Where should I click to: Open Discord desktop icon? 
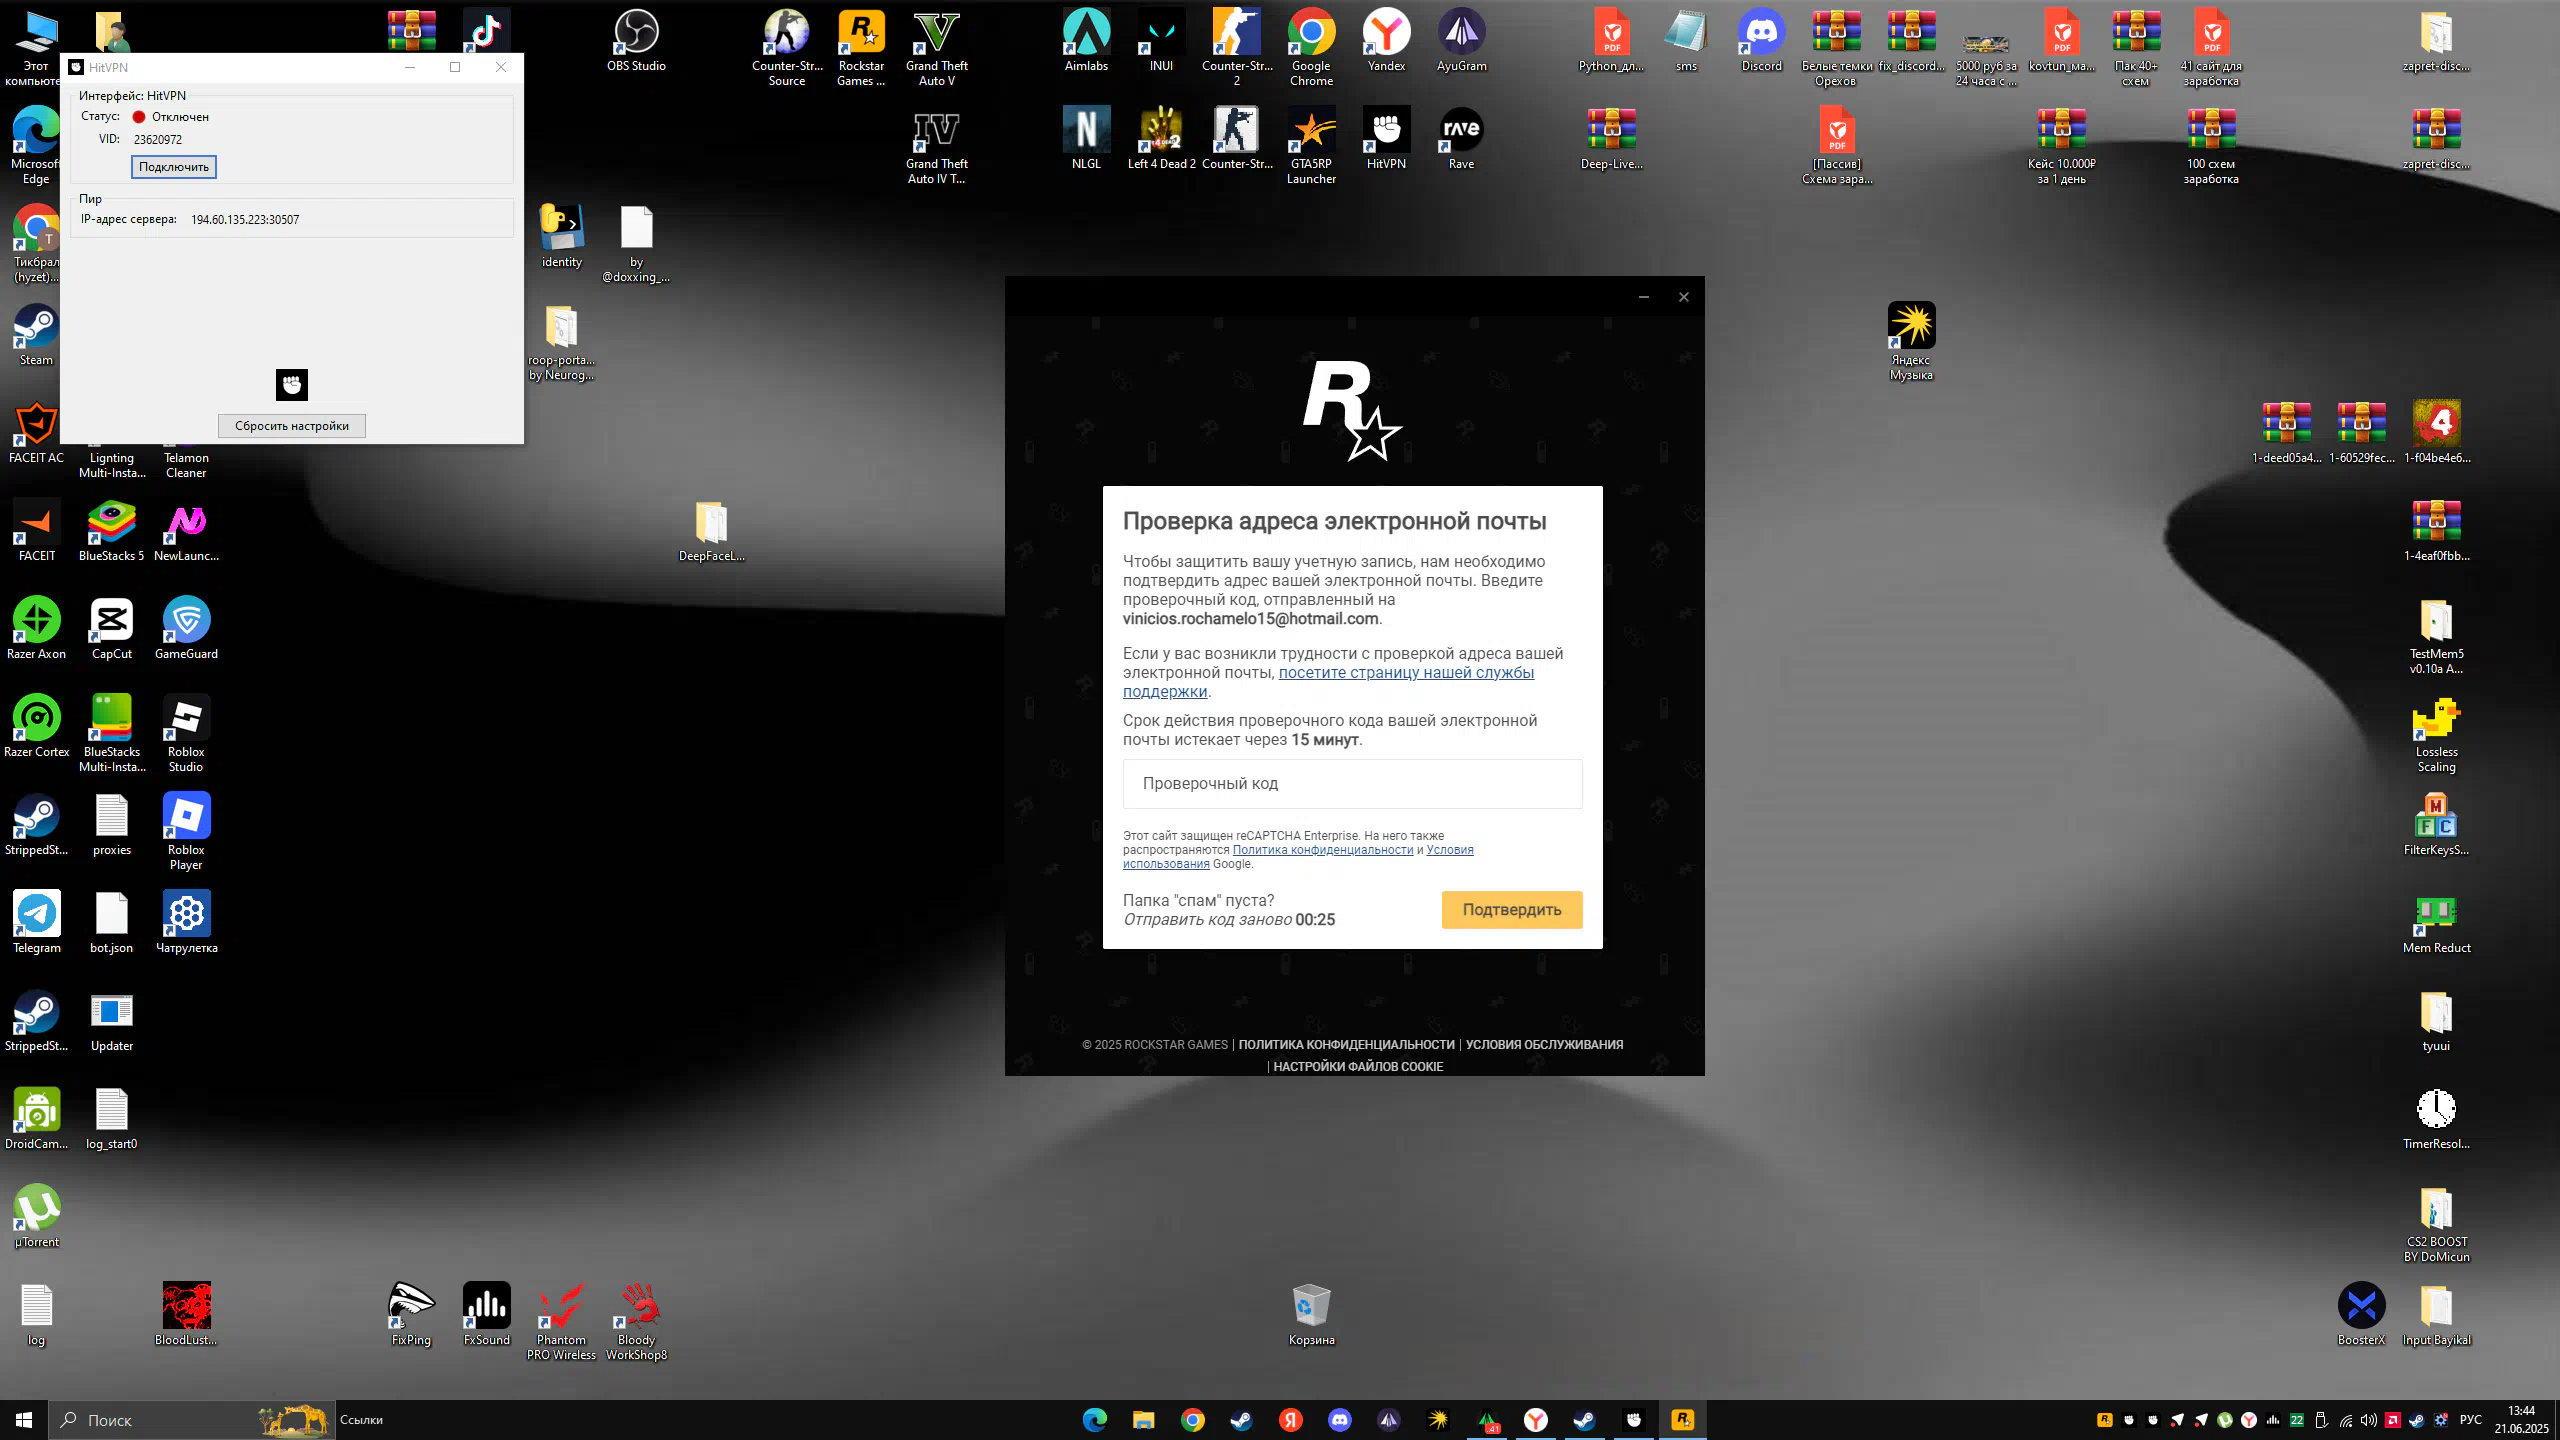click(1761, 42)
